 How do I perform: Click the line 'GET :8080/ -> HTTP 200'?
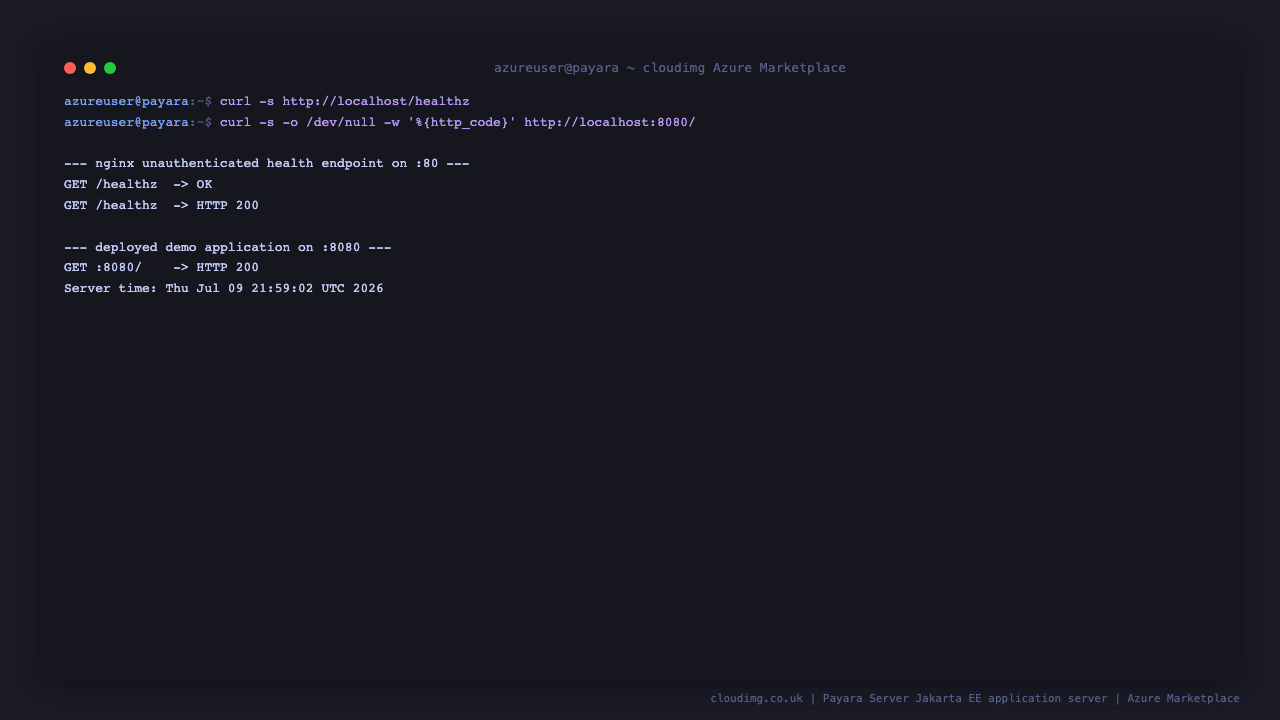pyautogui.click(x=161, y=268)
